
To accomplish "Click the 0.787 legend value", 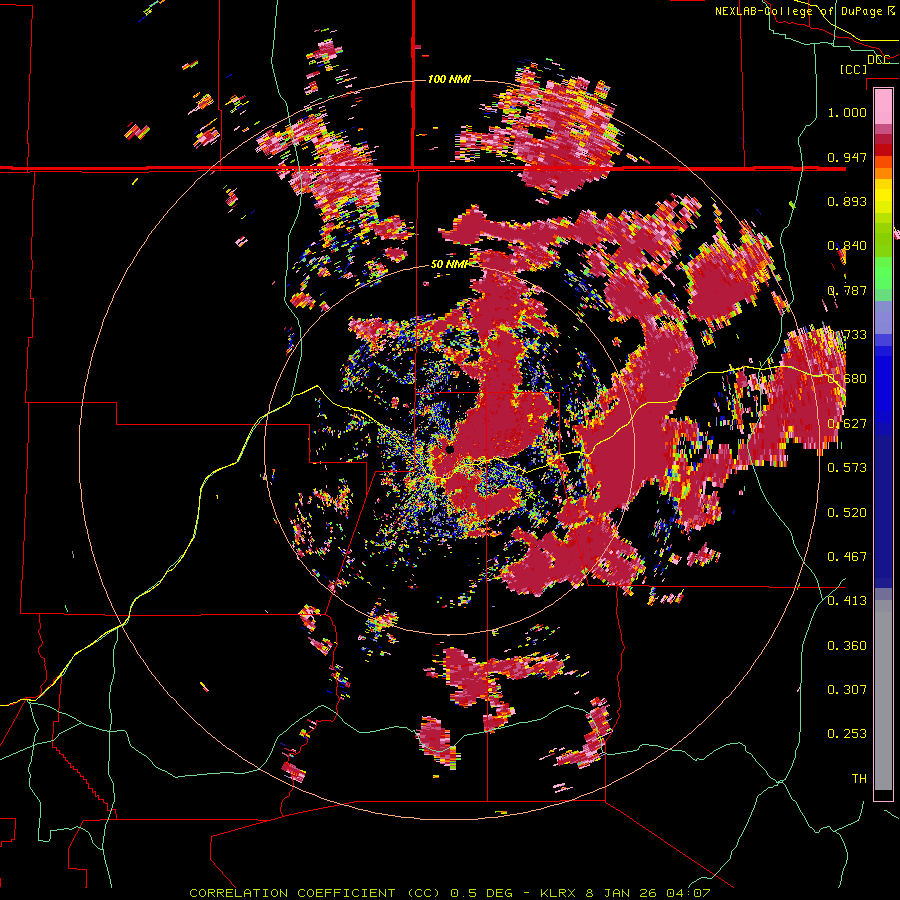I will click(847, 290).
